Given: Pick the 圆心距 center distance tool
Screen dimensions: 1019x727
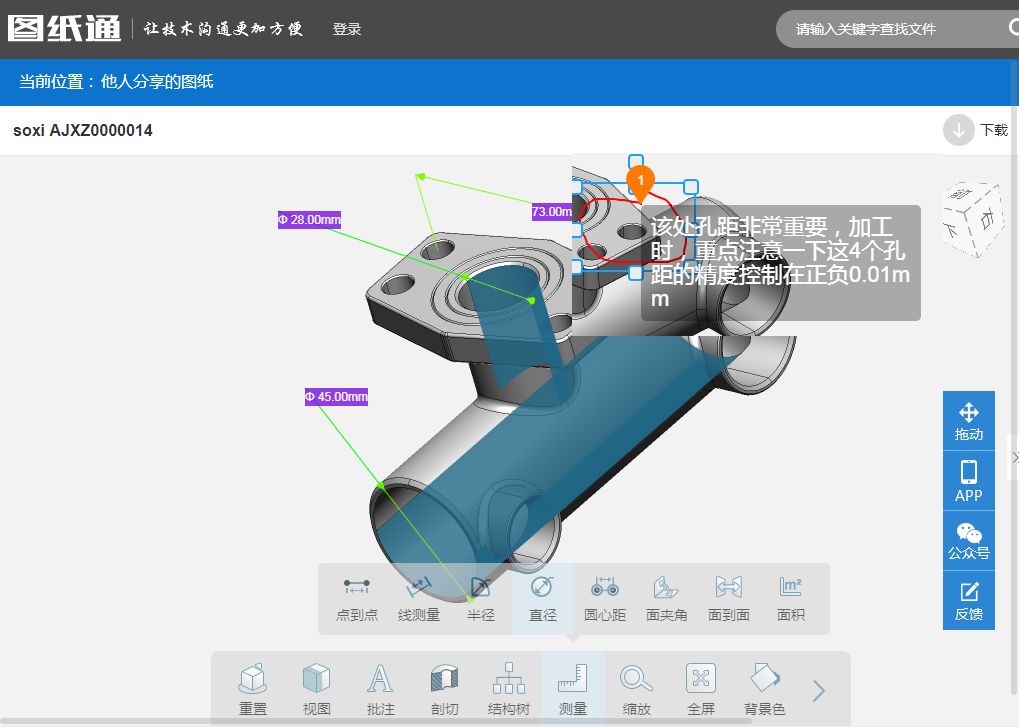Looking at the screenshot, I should pos(604,598).
